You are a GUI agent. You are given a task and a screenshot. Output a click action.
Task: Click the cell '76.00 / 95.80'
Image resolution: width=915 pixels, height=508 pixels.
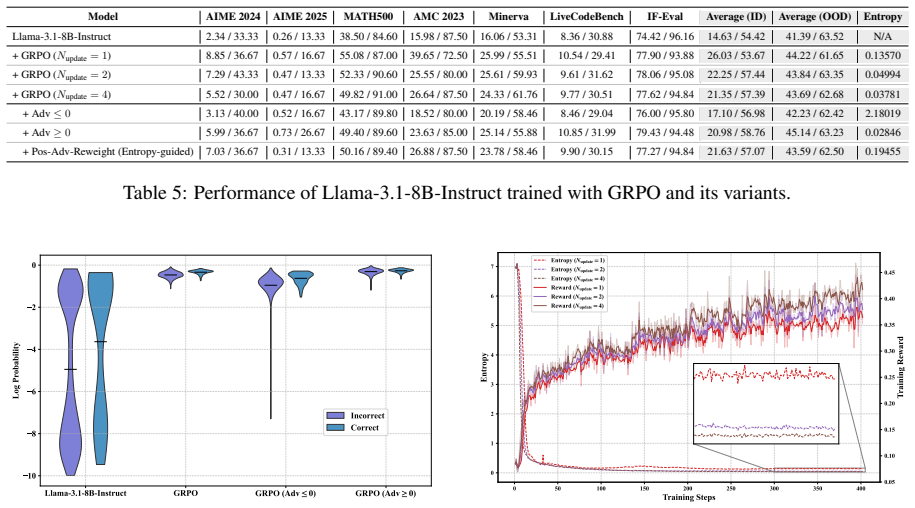[x=665, y=113]
